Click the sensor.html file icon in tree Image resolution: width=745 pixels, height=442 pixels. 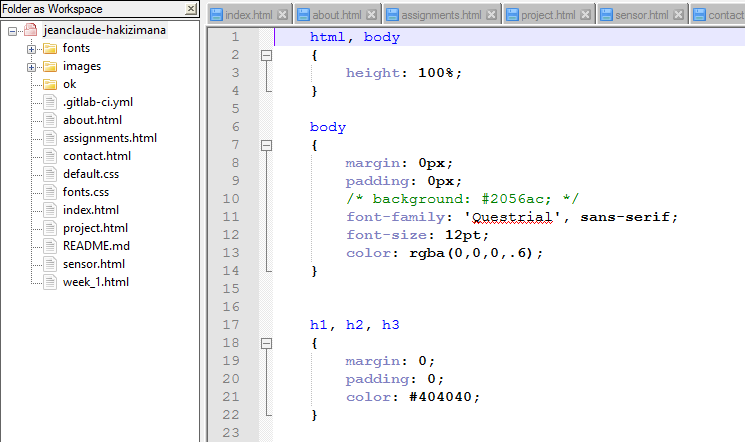click(50, 265)
